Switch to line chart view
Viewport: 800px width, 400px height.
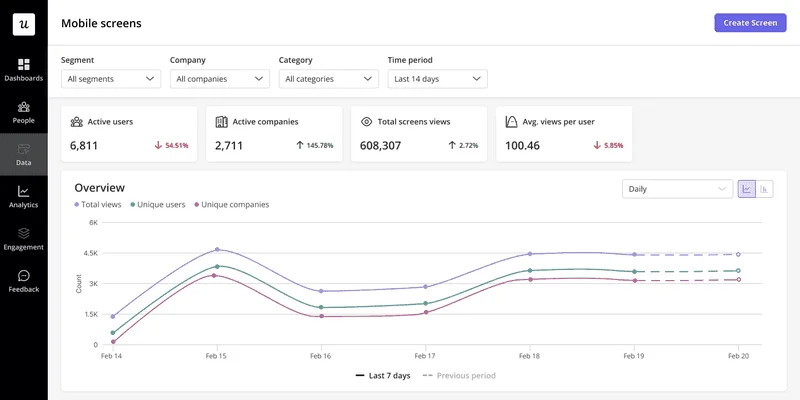tap(747, 189)
